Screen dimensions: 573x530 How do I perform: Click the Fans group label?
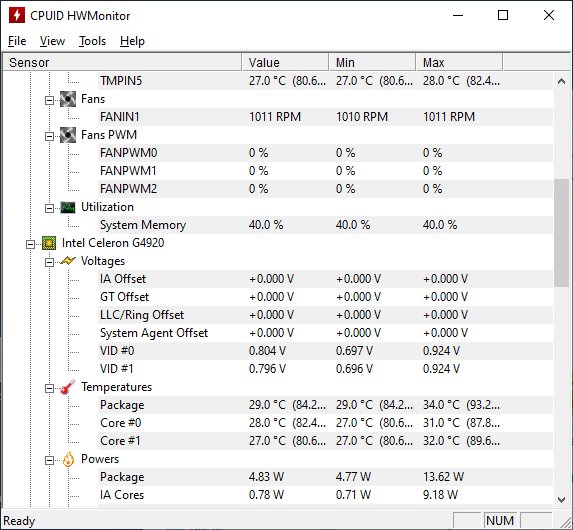point(93,99)
